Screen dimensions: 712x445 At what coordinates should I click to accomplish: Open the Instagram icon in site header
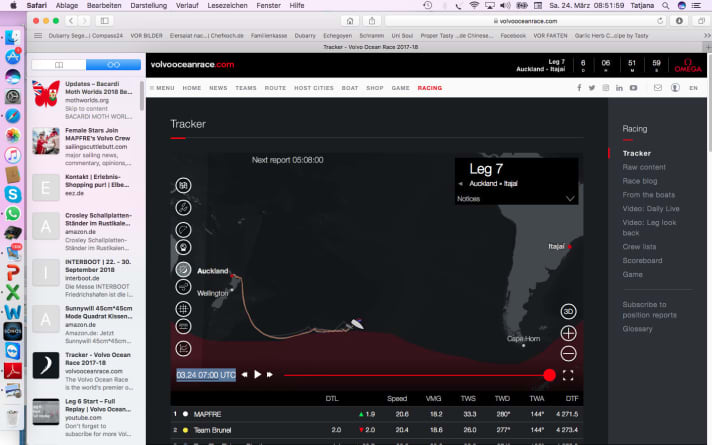coord(605,88)
